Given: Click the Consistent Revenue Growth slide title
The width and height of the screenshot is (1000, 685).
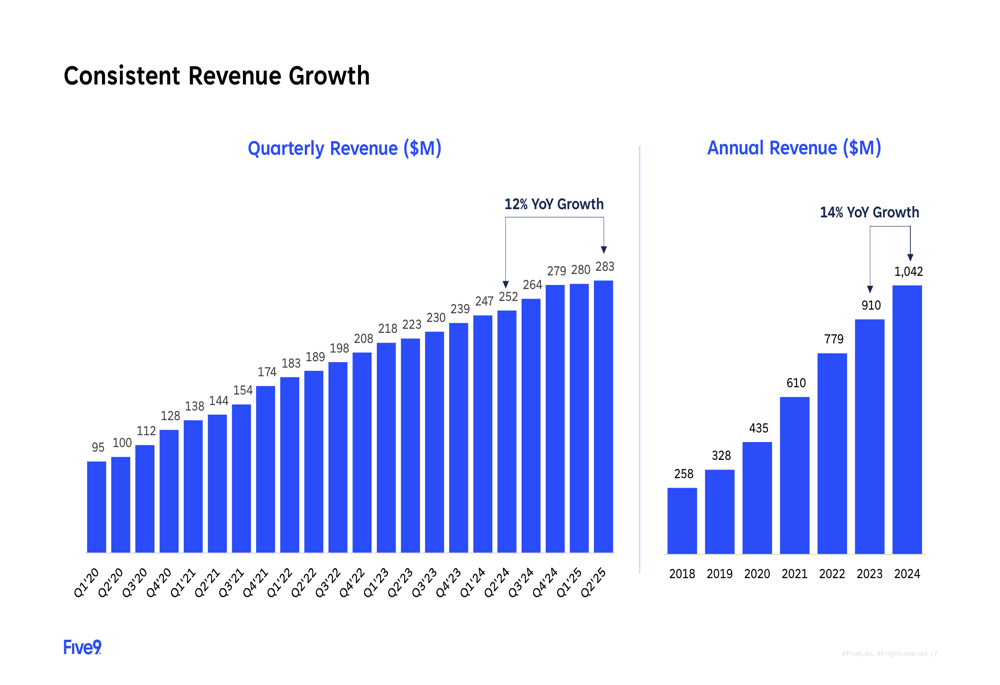Looking at the screenshot, I should point(216,76).
